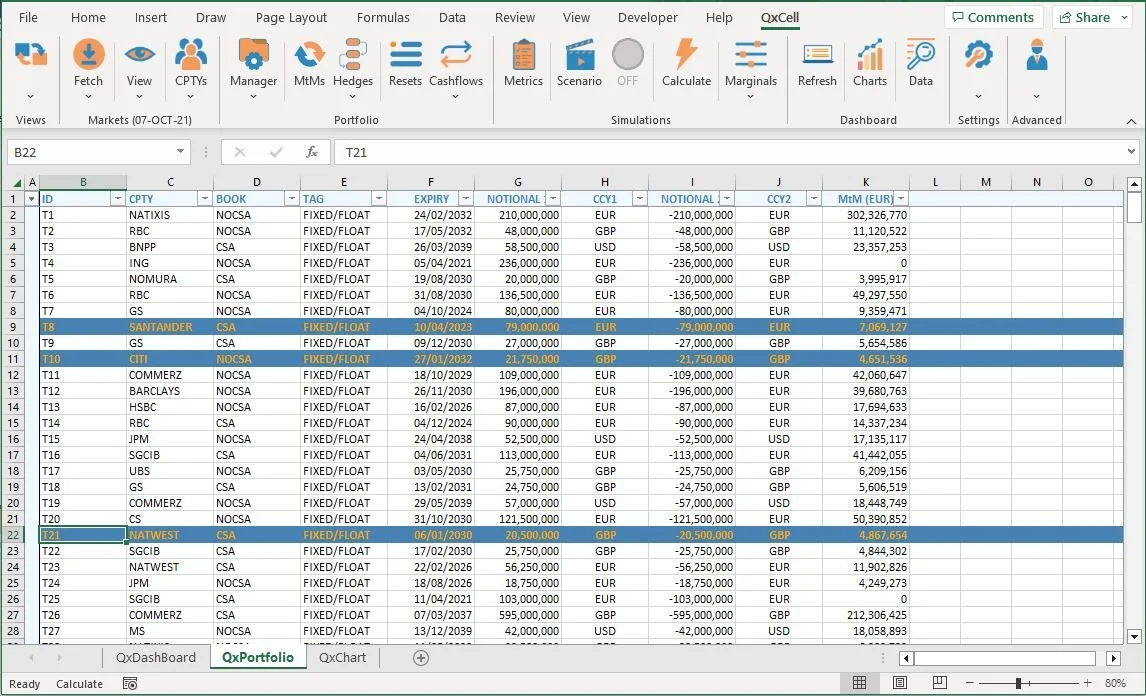
Task: Click the CPTYs people icon
Action: (191, 55)
